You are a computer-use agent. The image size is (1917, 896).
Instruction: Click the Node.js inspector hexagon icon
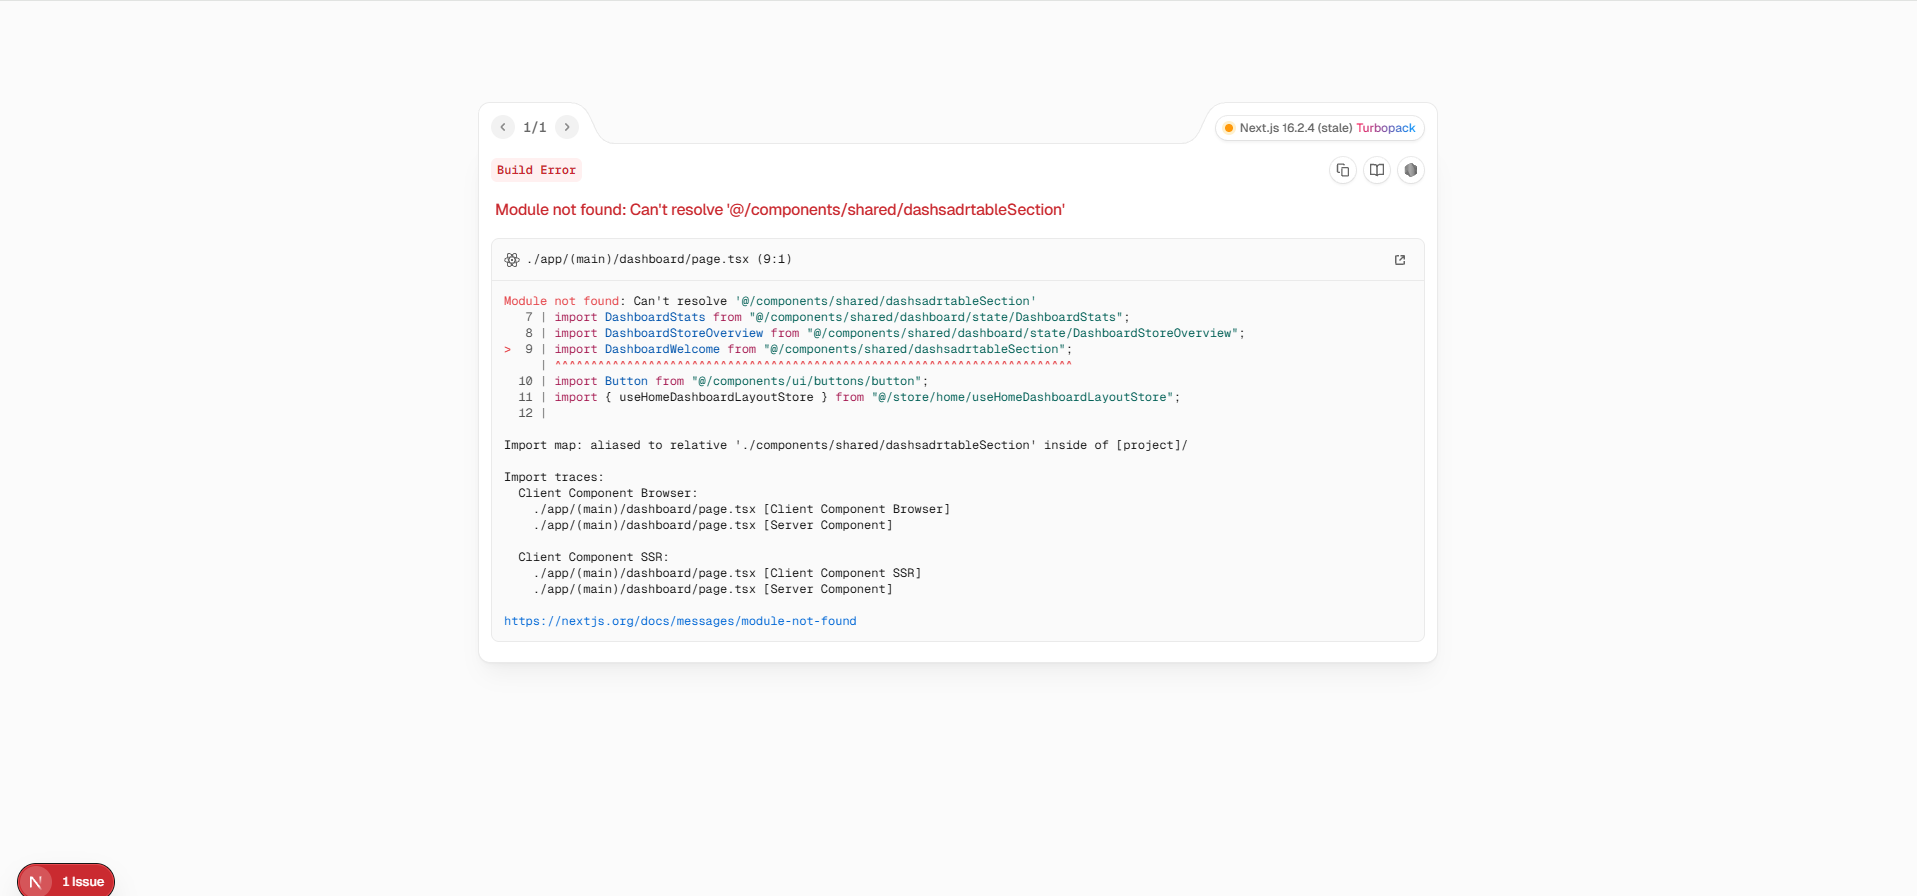[x=1411, y=170]
